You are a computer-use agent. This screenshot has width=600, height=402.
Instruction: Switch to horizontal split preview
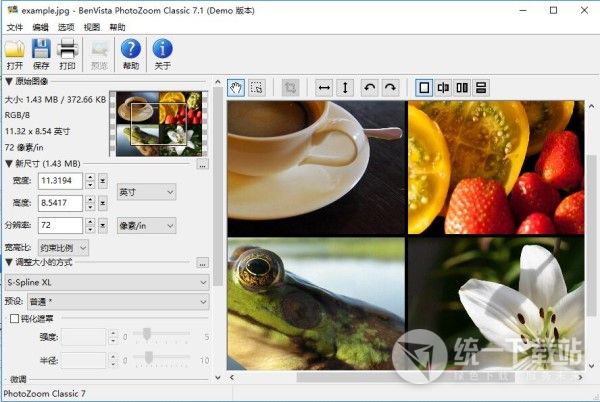pos(481,88)
